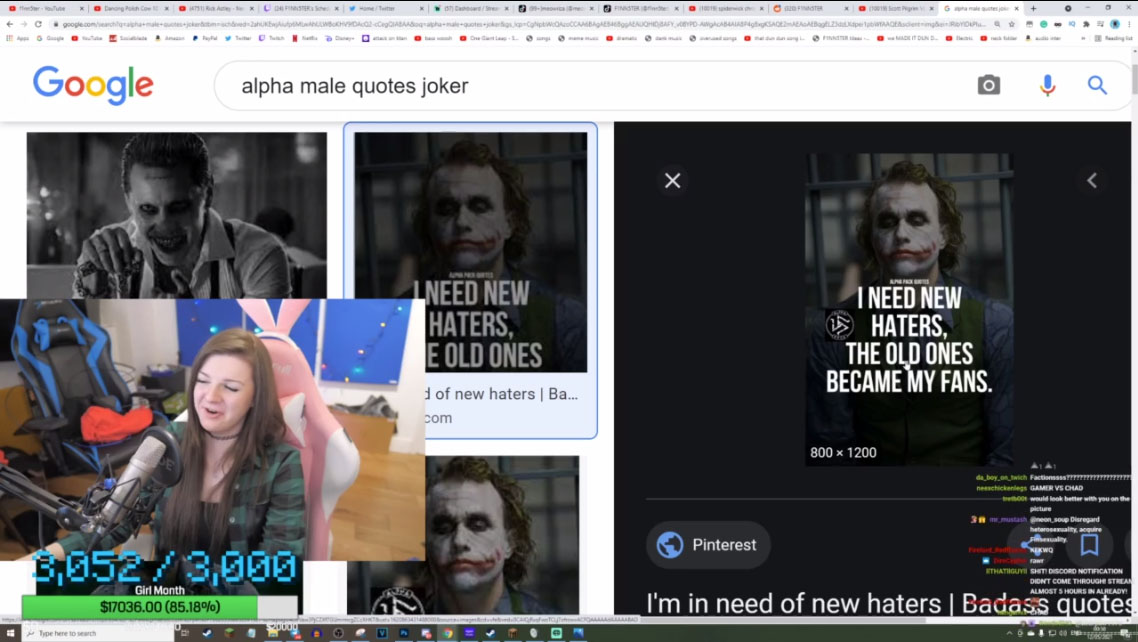Viewport: 1138px width, 642px height.
Task: Open the 'songs' bookmark folder
Action: pos(539,38)
